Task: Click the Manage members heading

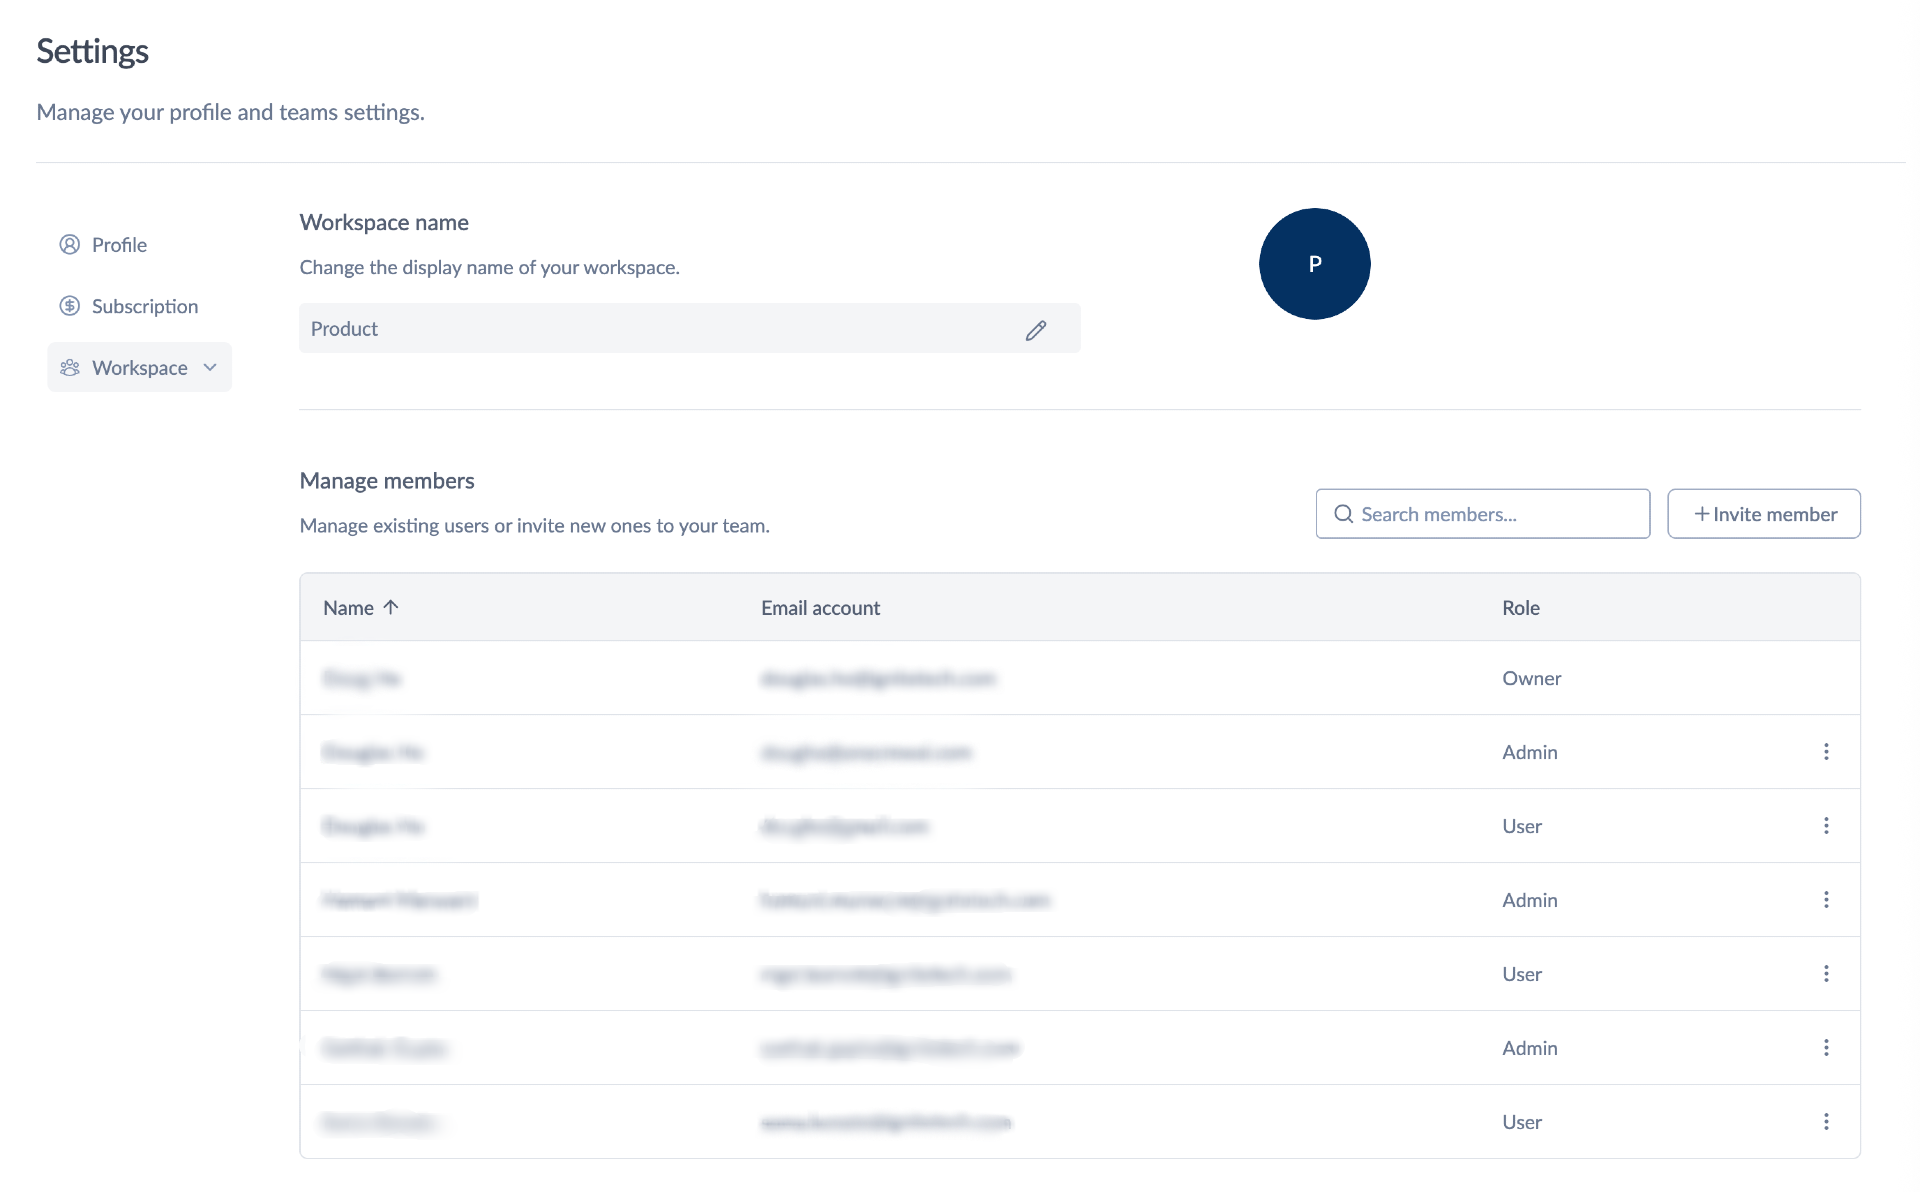Action: coord(387,481)
